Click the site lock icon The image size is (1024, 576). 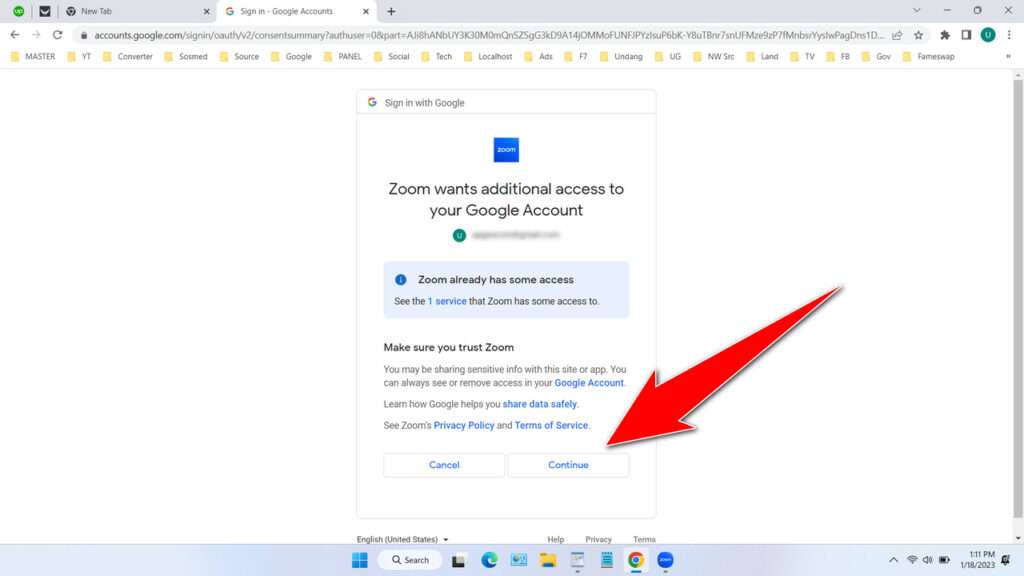tap(84, 35)
